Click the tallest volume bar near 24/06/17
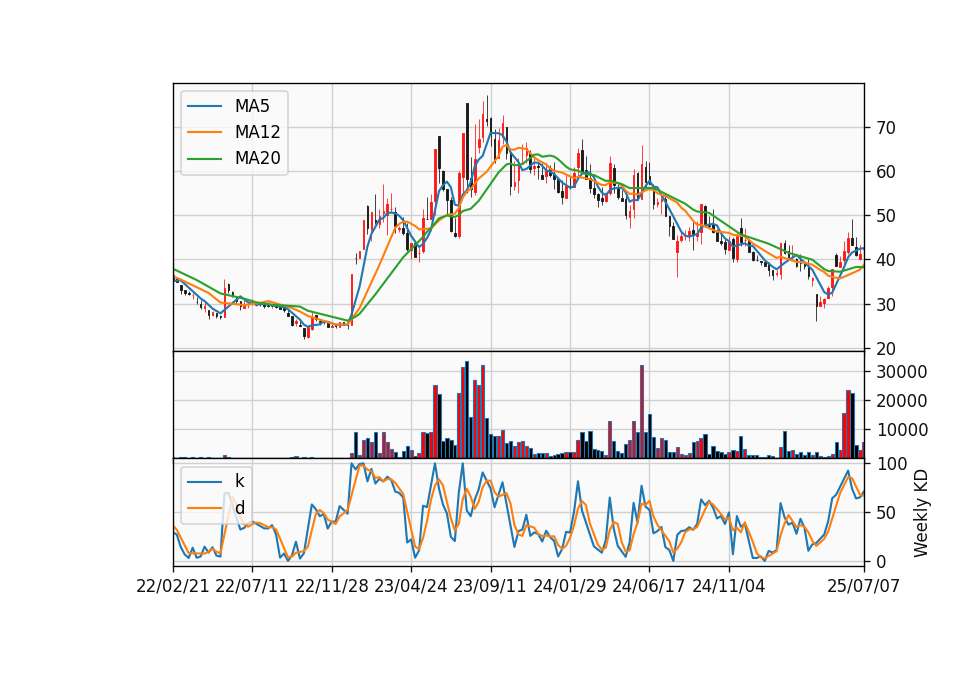Viewport: 960px width, 690px height. (x=642, y=412)
